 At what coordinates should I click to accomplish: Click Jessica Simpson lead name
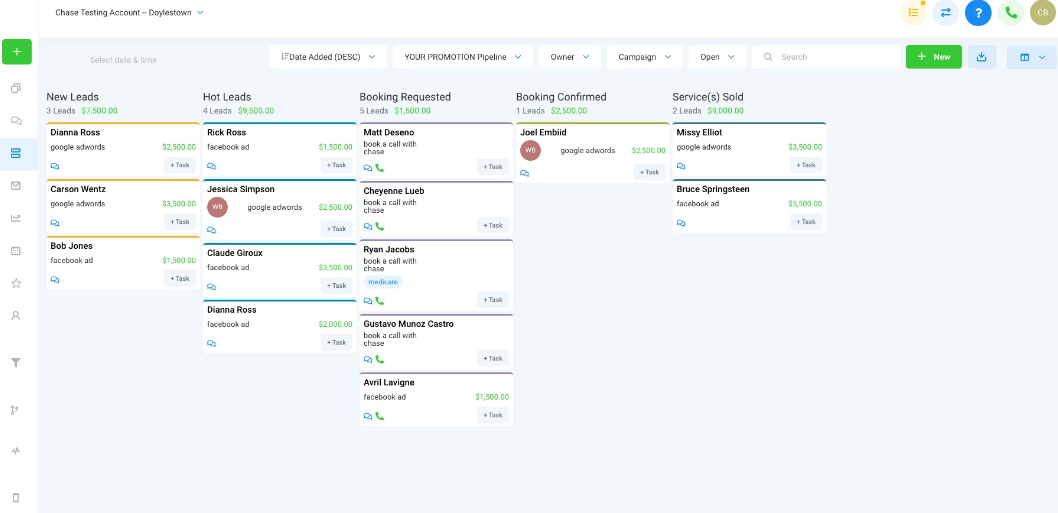coord(241,190)
